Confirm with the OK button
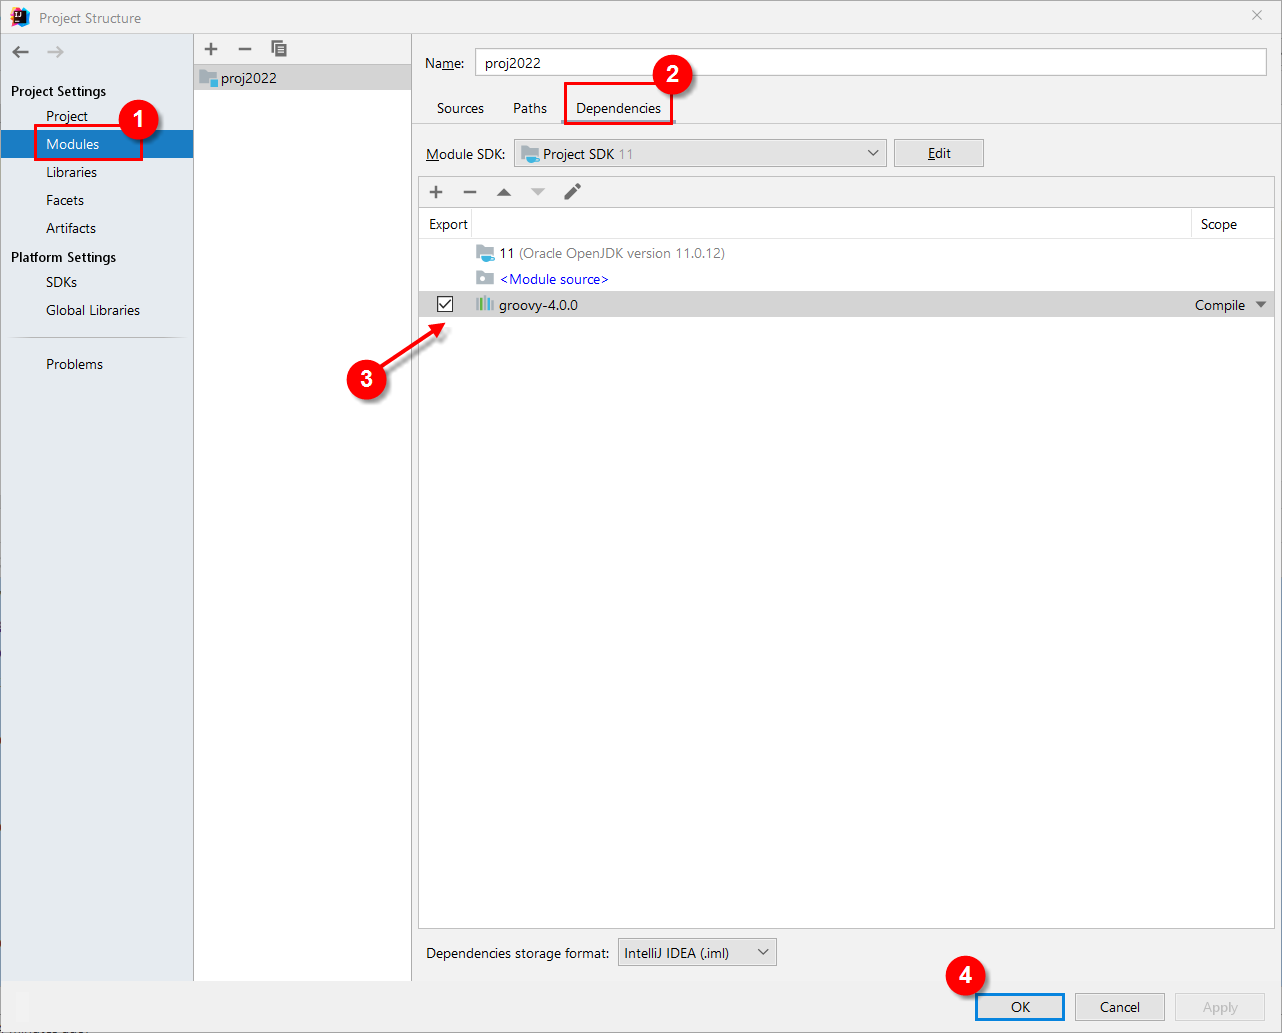 click(x=1020, y=1007)
